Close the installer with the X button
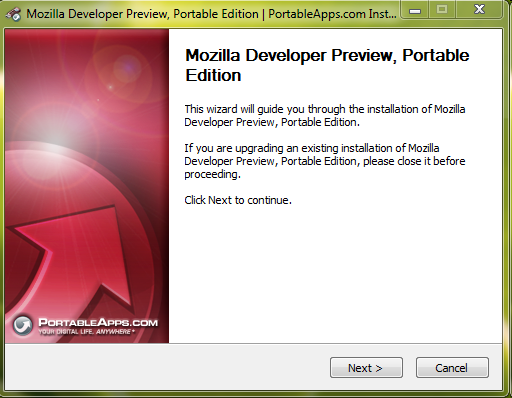The height and width of the screenshot is (398, 512). pos(479,10)
